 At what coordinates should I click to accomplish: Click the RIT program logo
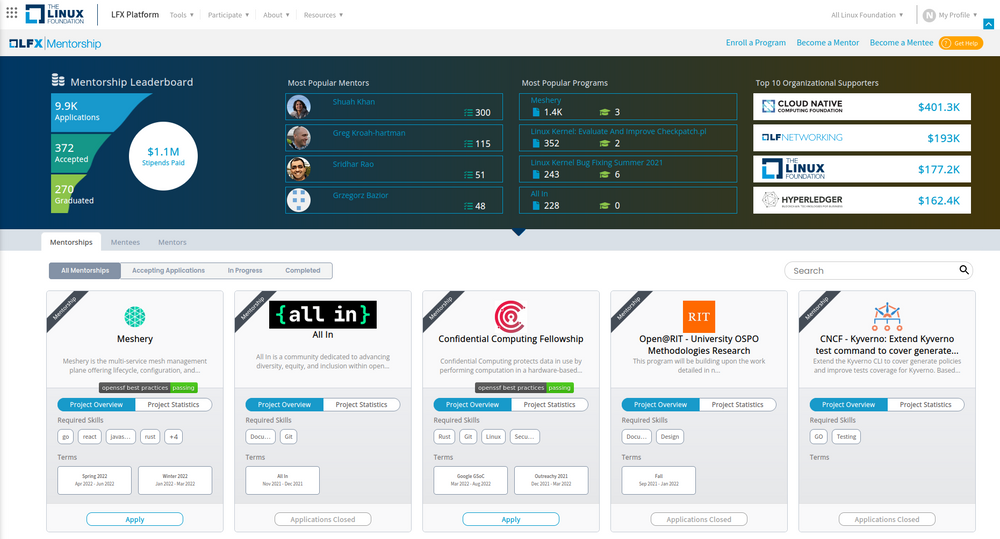699,316
